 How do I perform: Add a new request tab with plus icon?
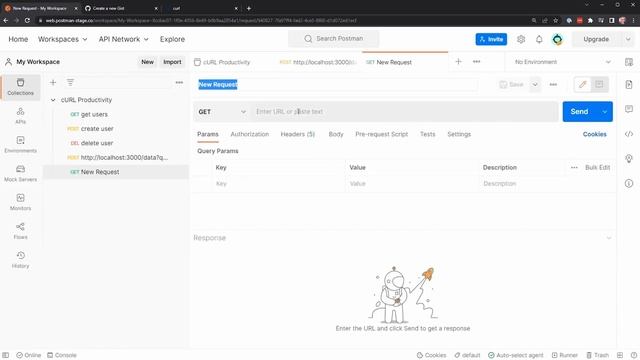click(458, 62)
